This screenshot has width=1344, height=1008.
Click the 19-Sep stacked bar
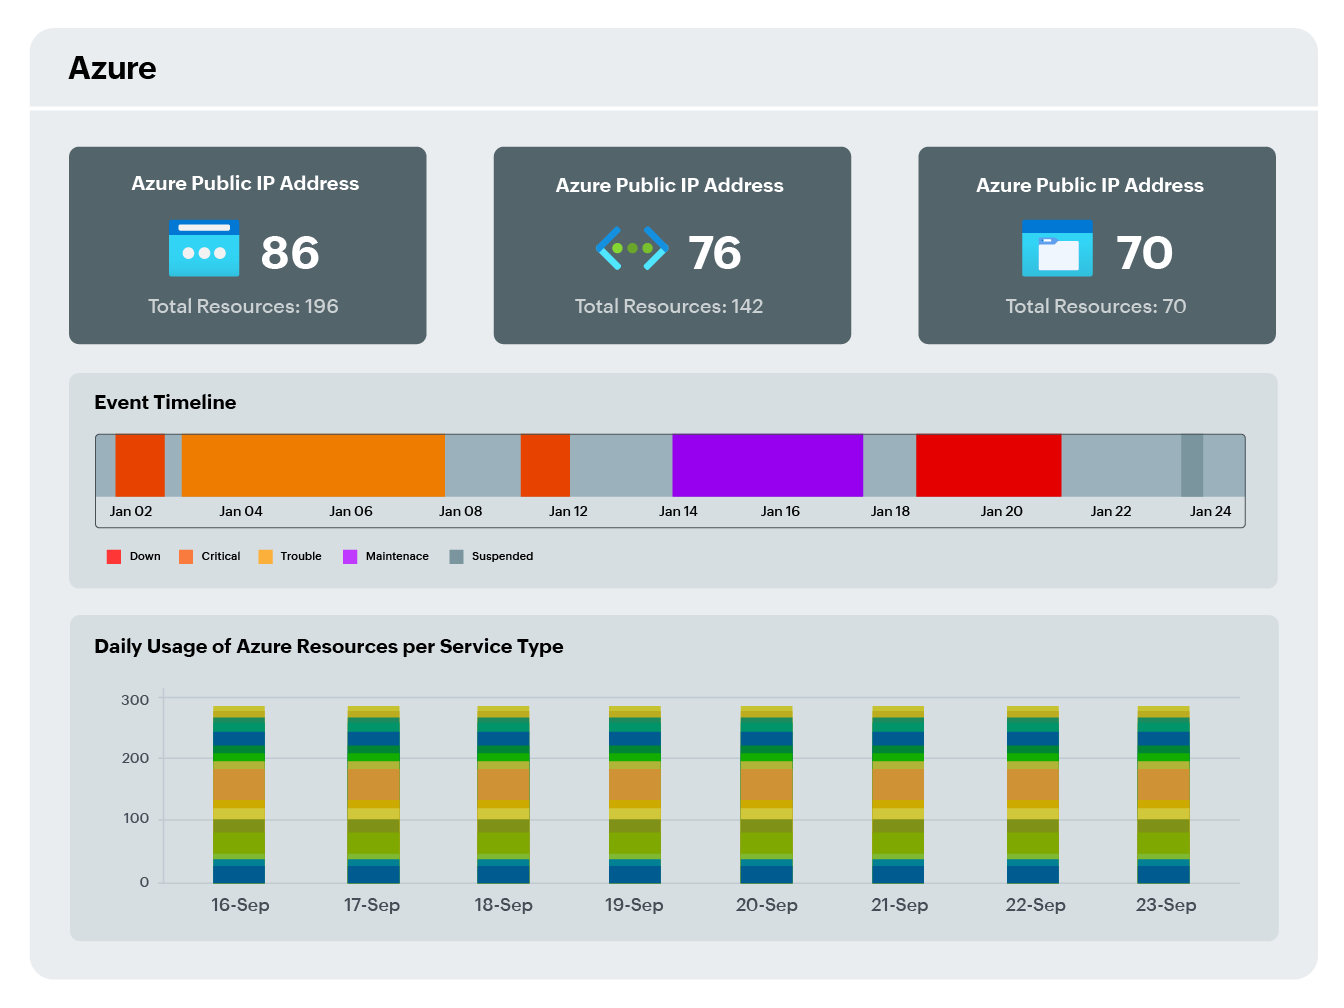pos(635,795)
